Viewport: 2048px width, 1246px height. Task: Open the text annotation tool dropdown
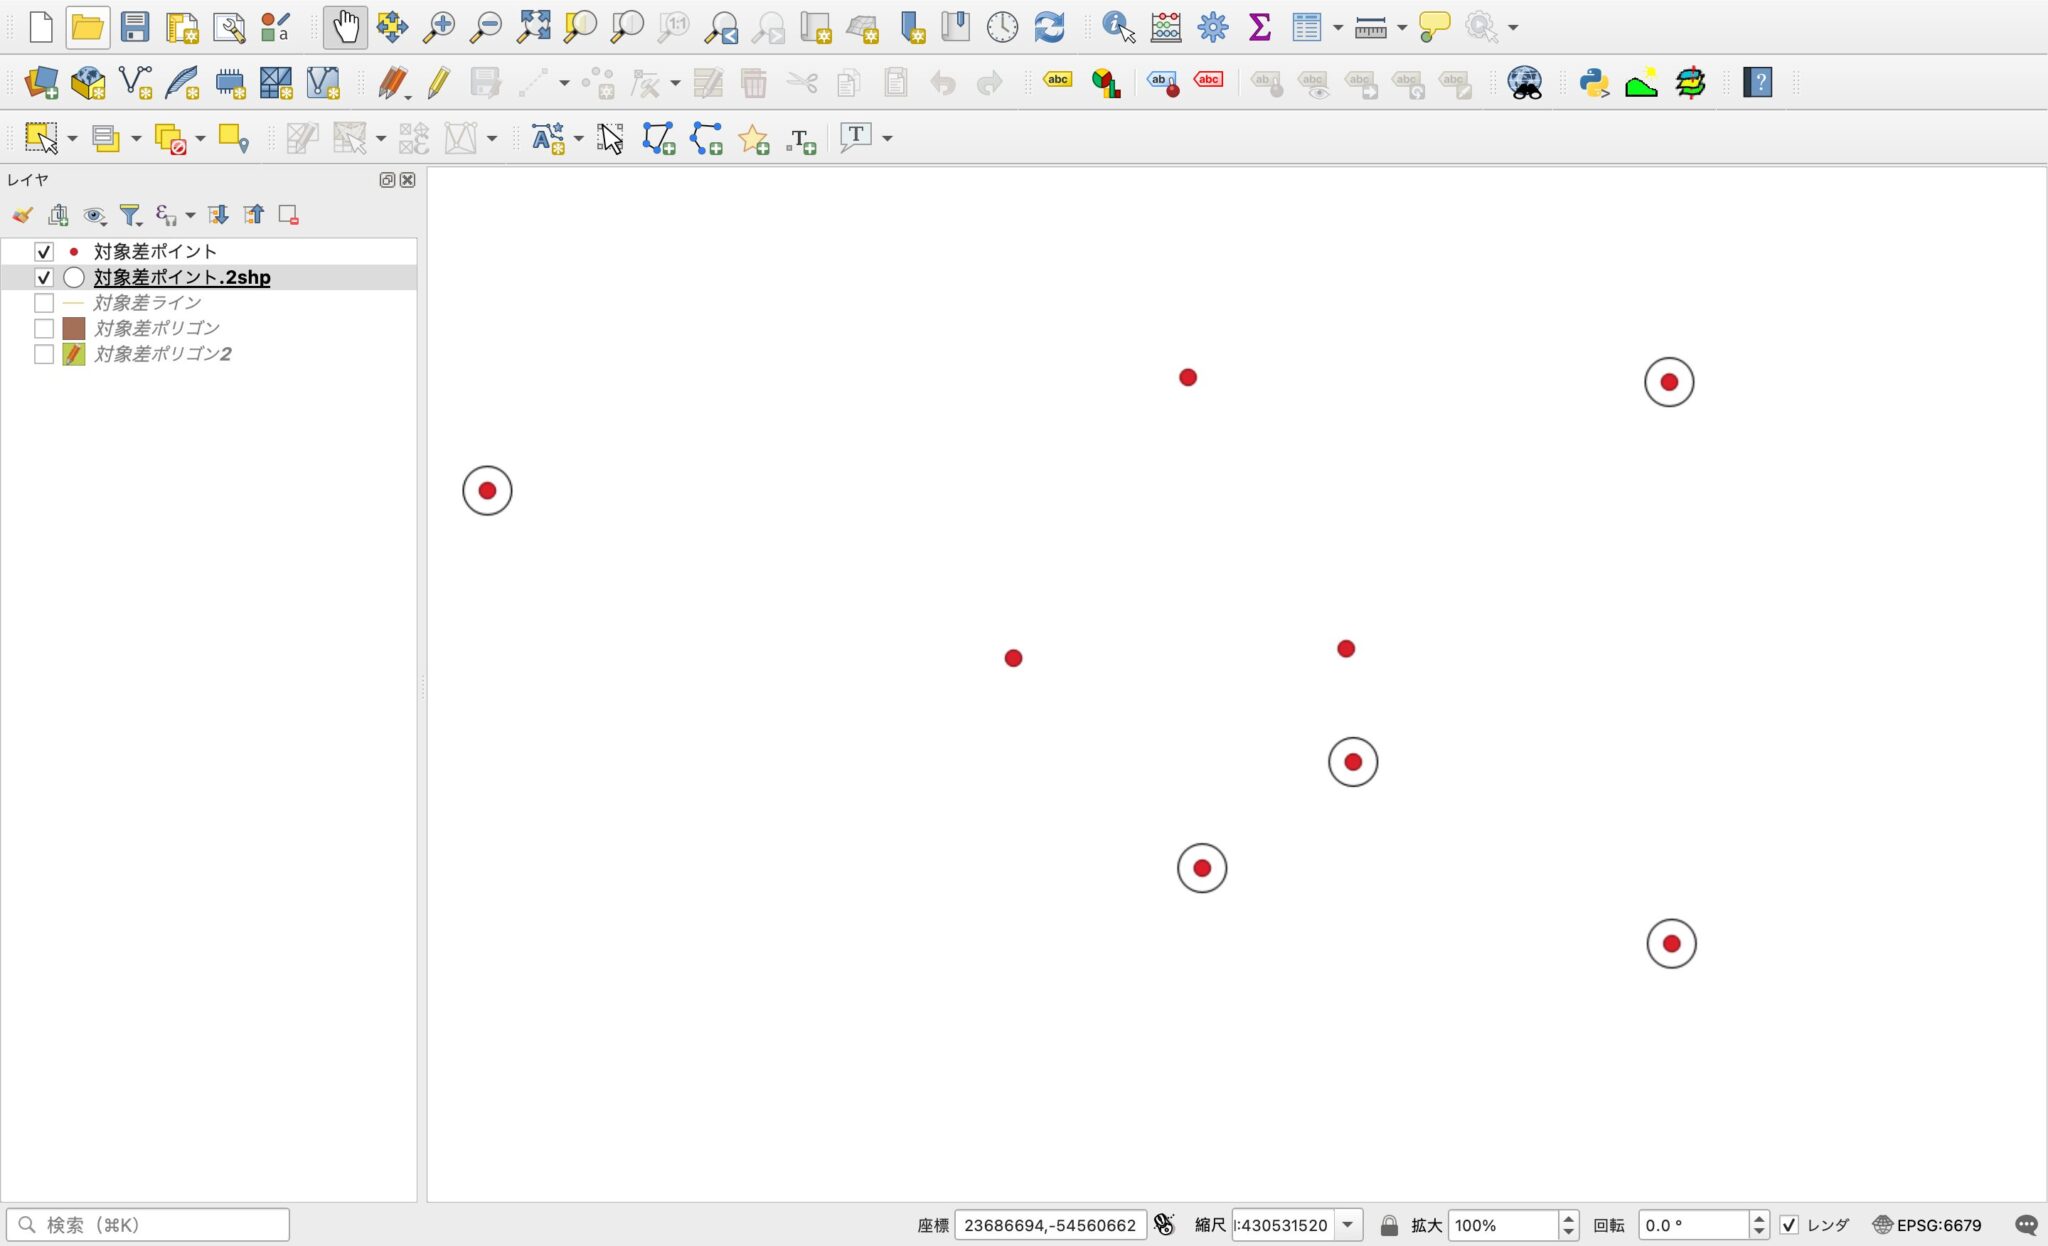click(x=887, y=139)
